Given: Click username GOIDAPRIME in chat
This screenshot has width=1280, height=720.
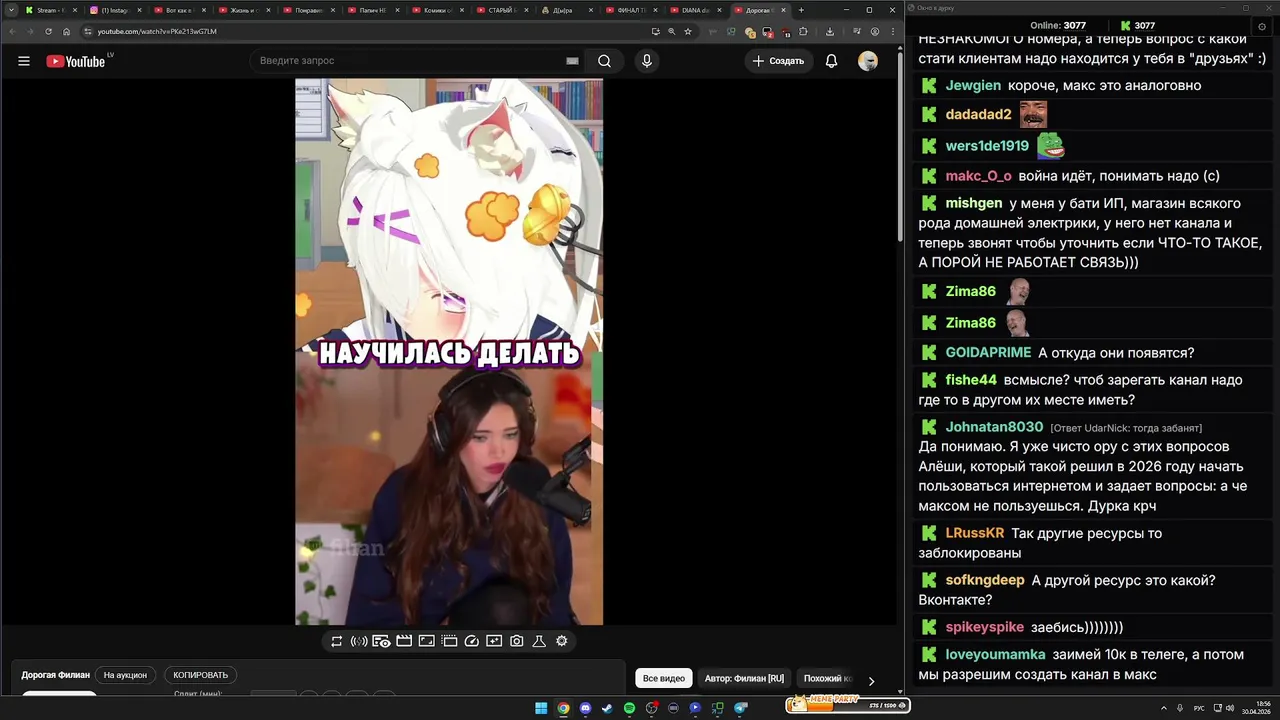Looking at the screenshot, I should [x=988, y=353].
